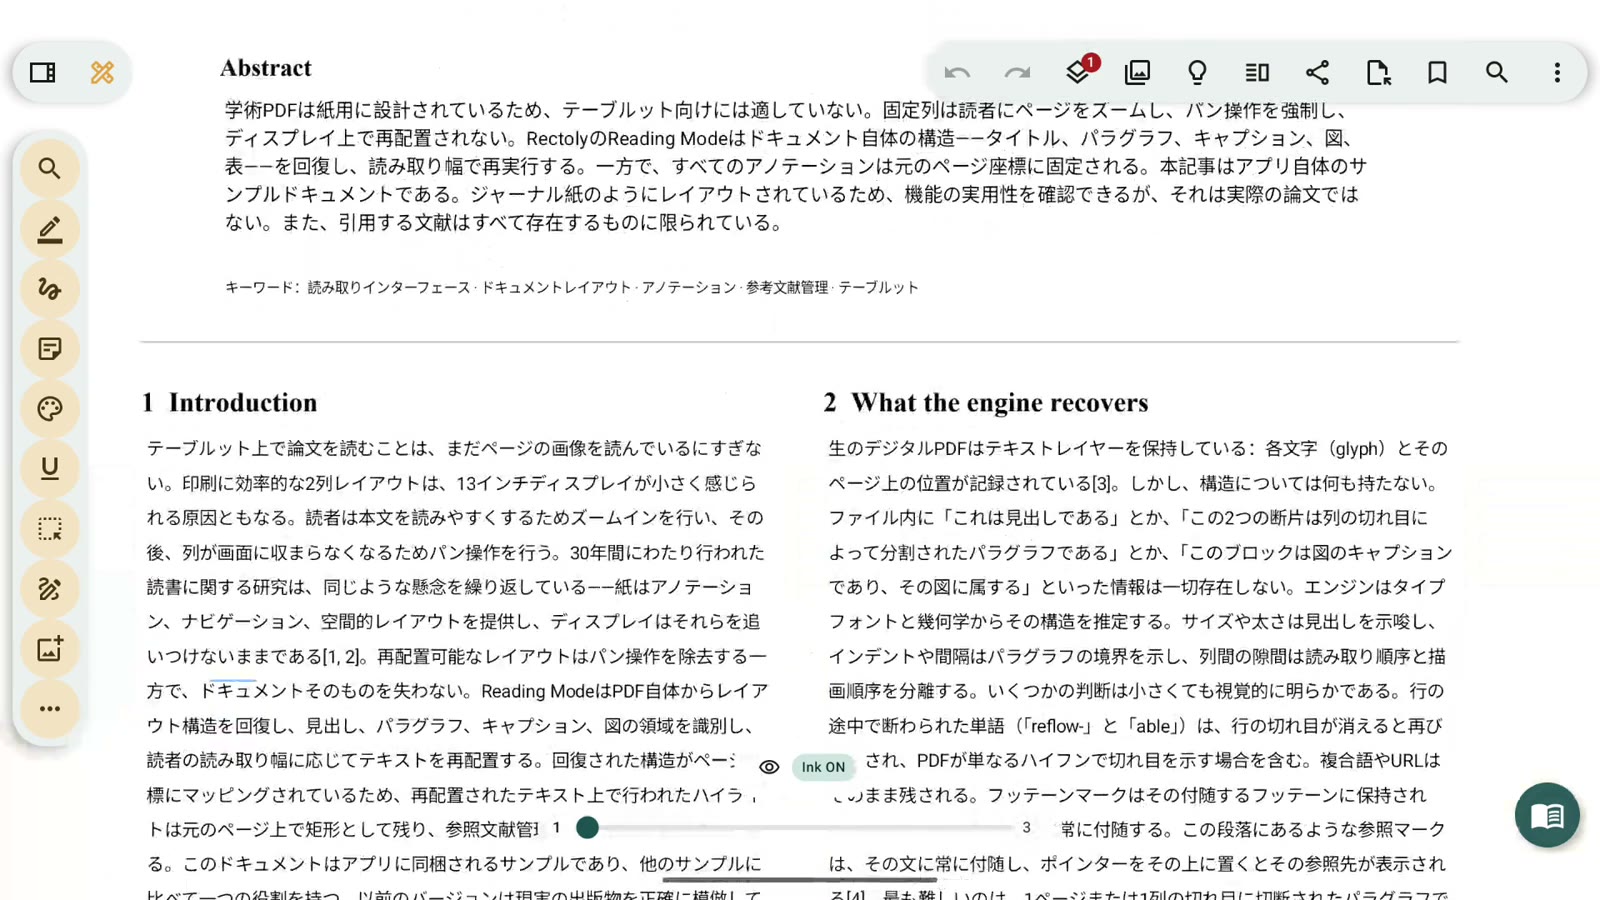Select the freehand ink squiggle tool
Image resolution: width=1600 pixels, height=900 pixels.
(x=50, y=289)
